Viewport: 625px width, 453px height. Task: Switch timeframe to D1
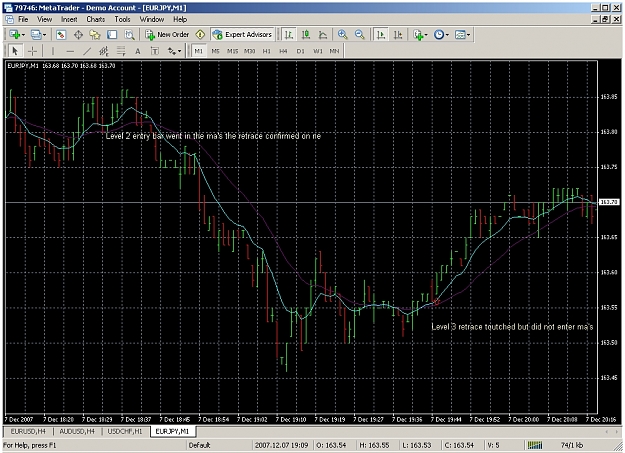pyautogui.click(x=300, y=51)
